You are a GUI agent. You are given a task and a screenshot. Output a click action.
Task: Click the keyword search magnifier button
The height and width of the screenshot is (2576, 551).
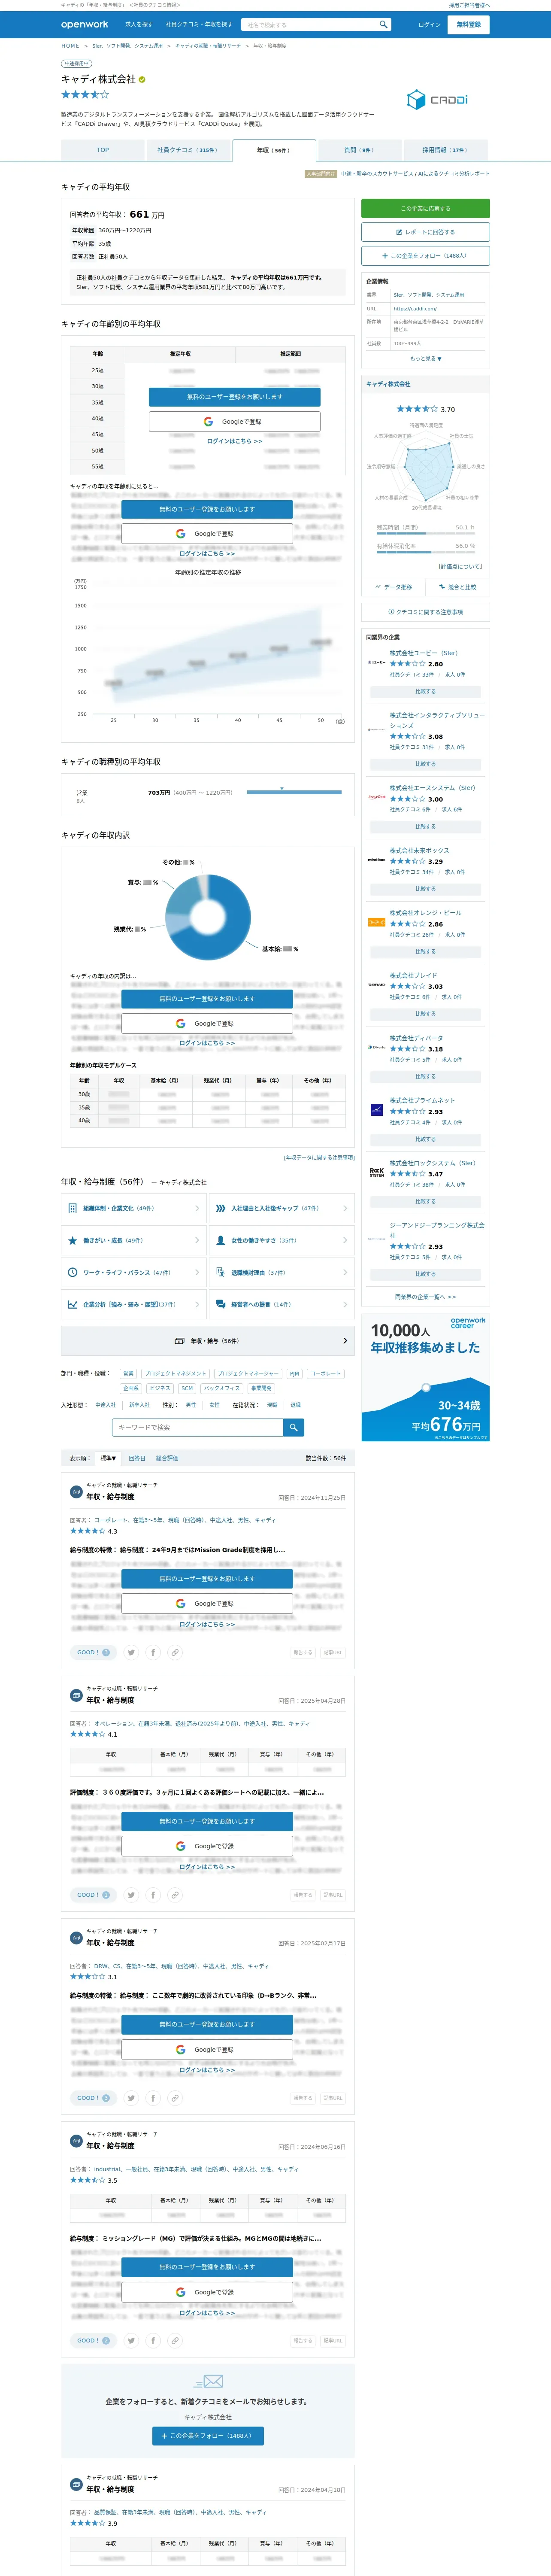pos(293,1428)
